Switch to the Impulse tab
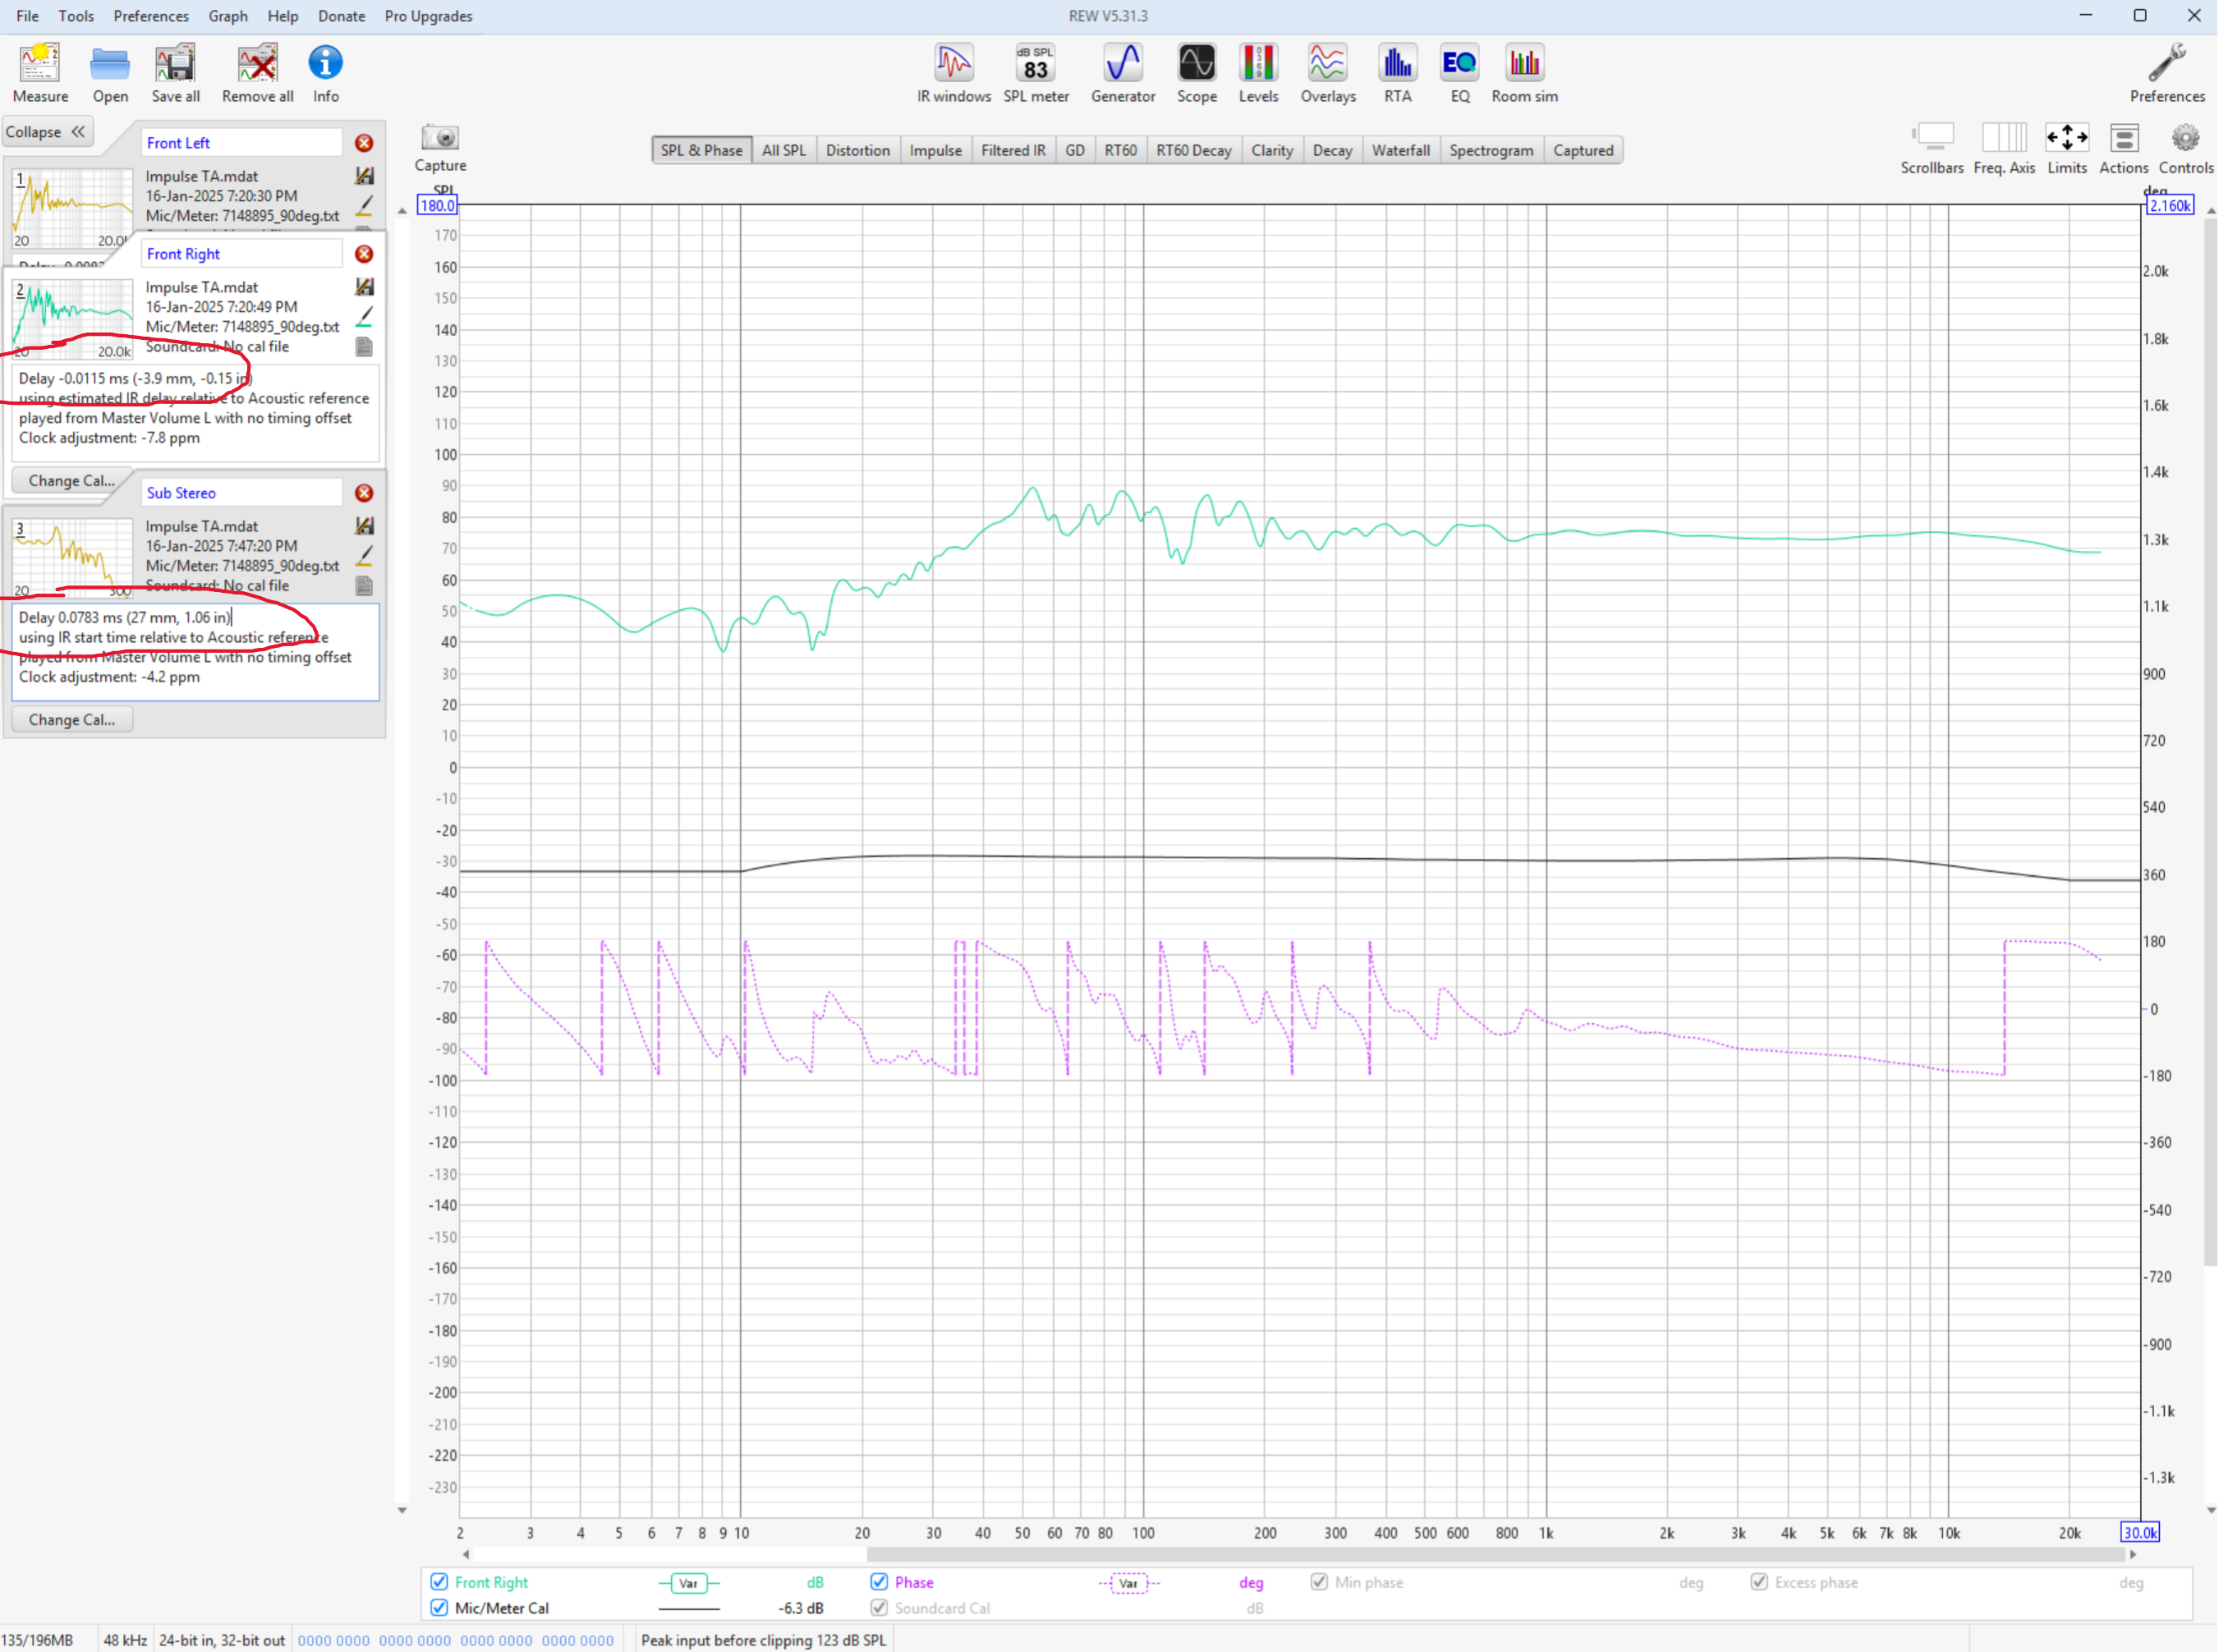This screenshot has width=2219, height=1652. (x=935, y=150)
